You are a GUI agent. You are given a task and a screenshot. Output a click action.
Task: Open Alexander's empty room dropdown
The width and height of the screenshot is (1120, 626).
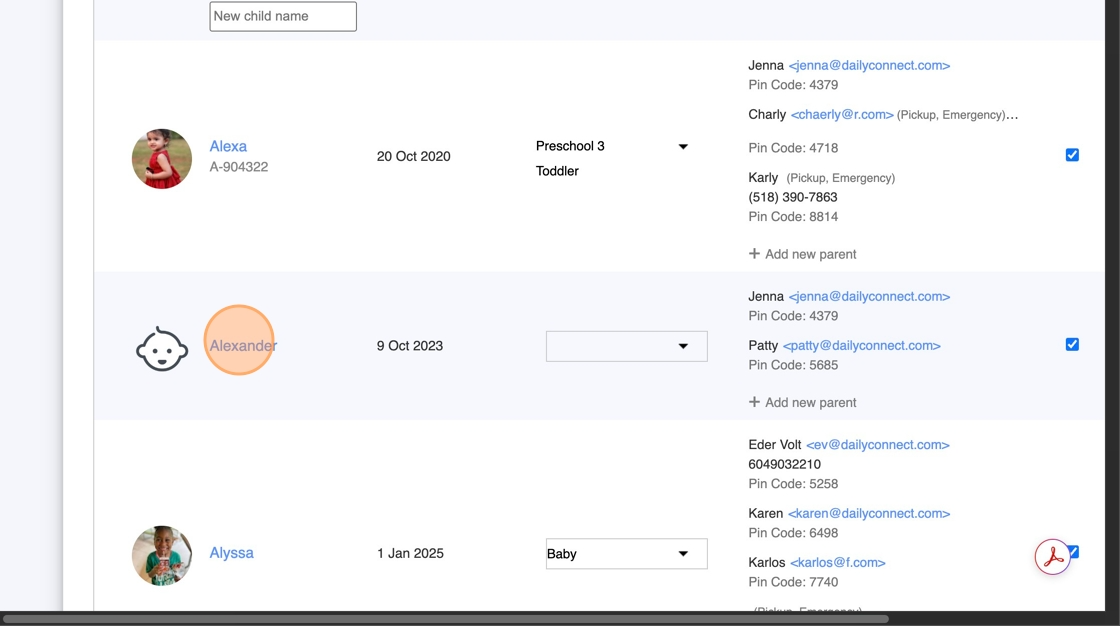tap(626, 346)
